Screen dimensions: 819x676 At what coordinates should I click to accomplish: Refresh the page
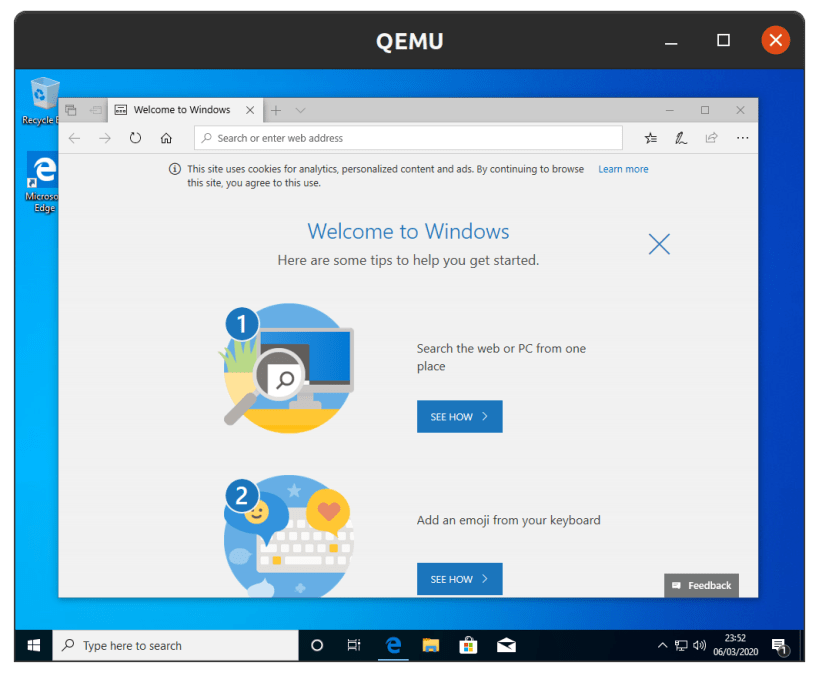135,138
